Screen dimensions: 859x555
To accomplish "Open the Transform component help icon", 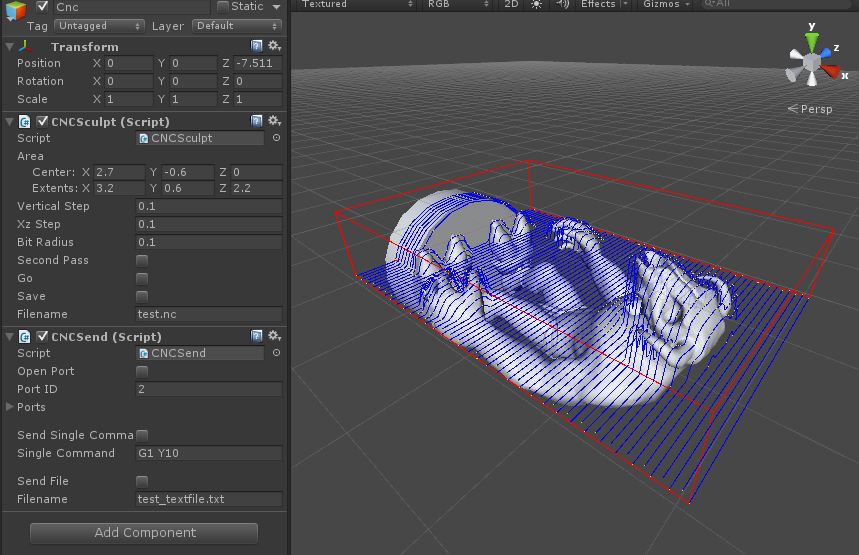I will [x=256, y=45].
